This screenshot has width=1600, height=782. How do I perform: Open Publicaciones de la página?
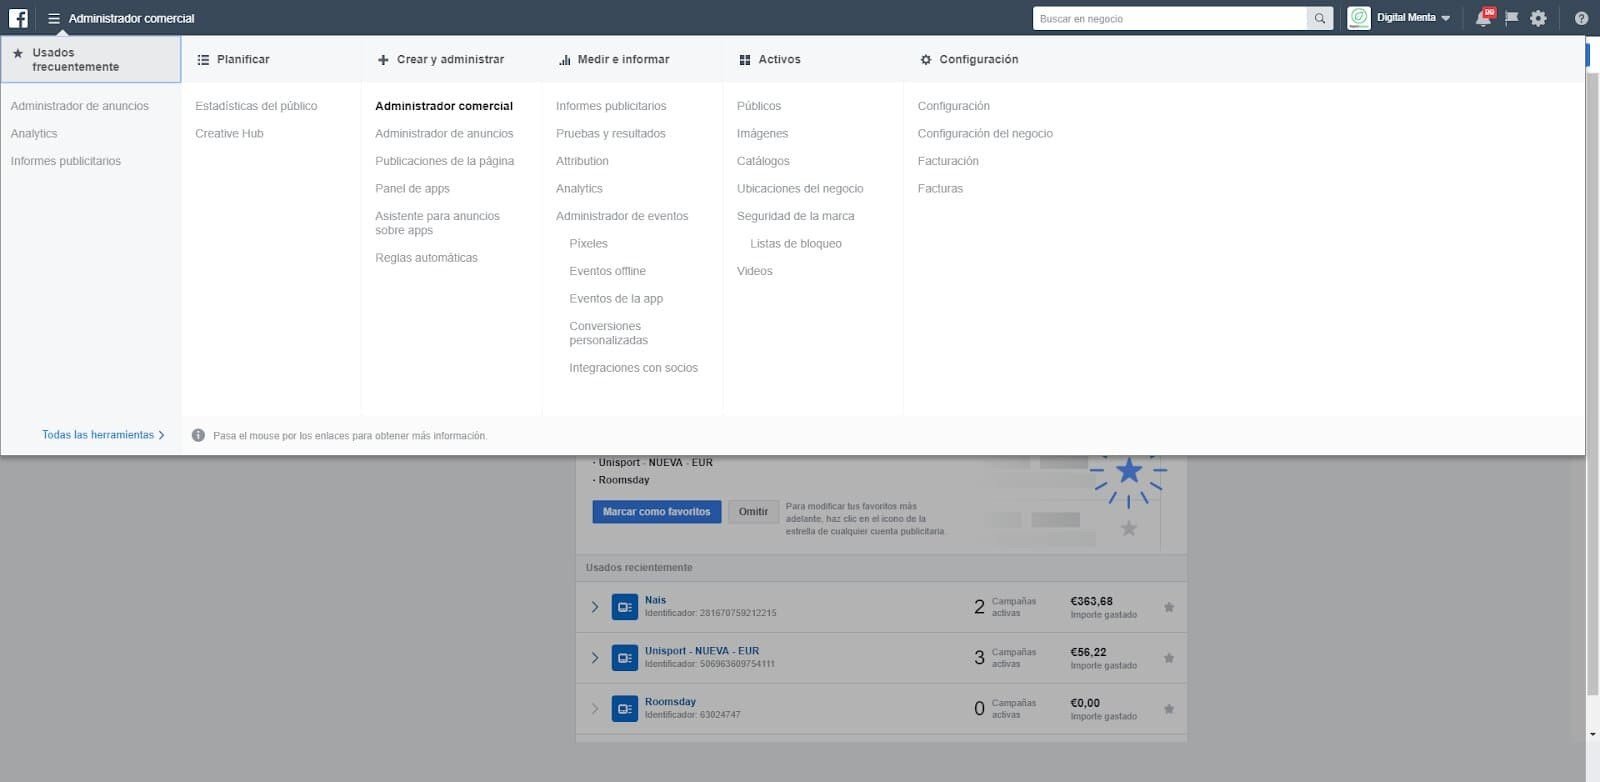coord(445,161)
